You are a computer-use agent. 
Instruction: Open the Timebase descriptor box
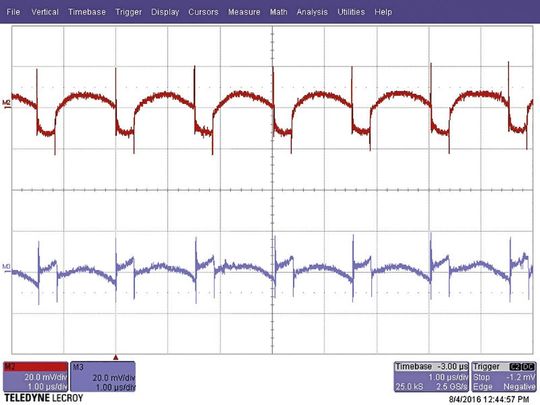431,376
